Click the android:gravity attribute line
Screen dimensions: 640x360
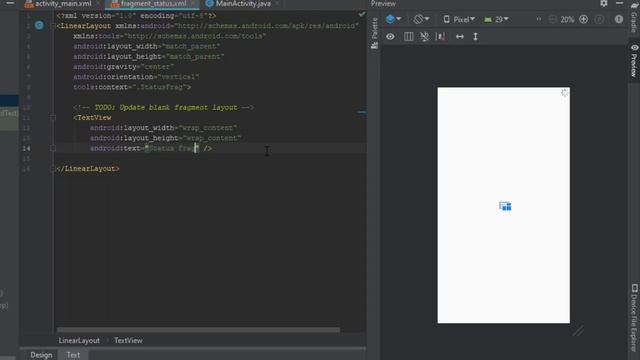[x=124, y=67]
